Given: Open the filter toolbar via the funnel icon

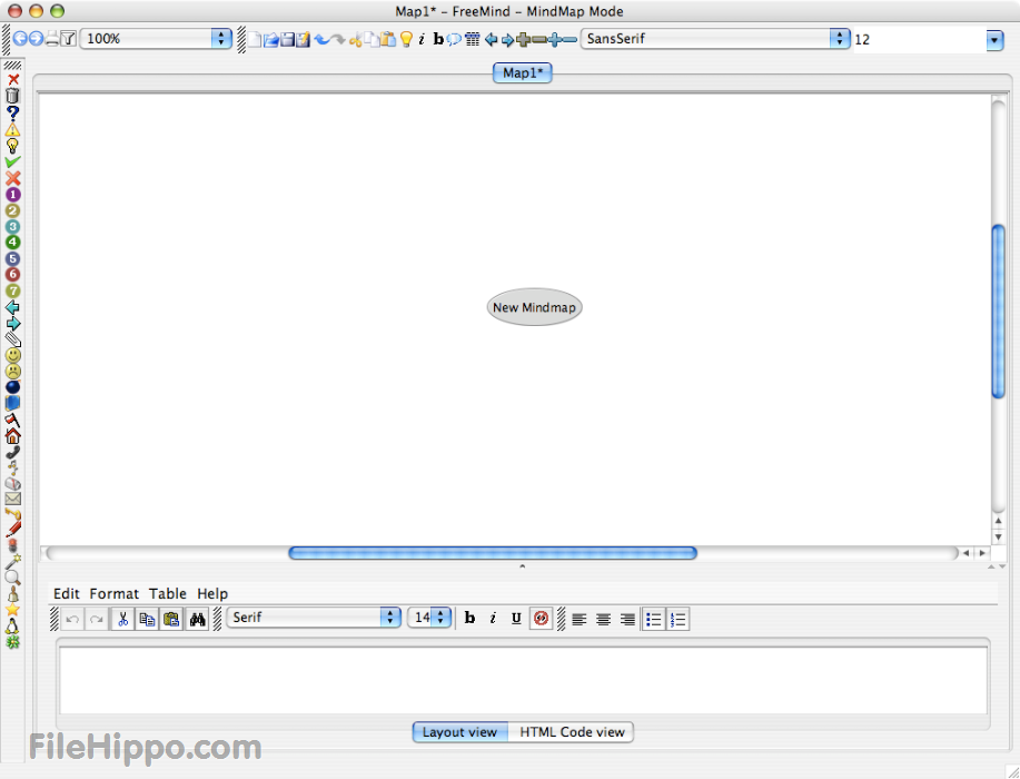Looking at the screenshot, I should click(x=68, y=38).
